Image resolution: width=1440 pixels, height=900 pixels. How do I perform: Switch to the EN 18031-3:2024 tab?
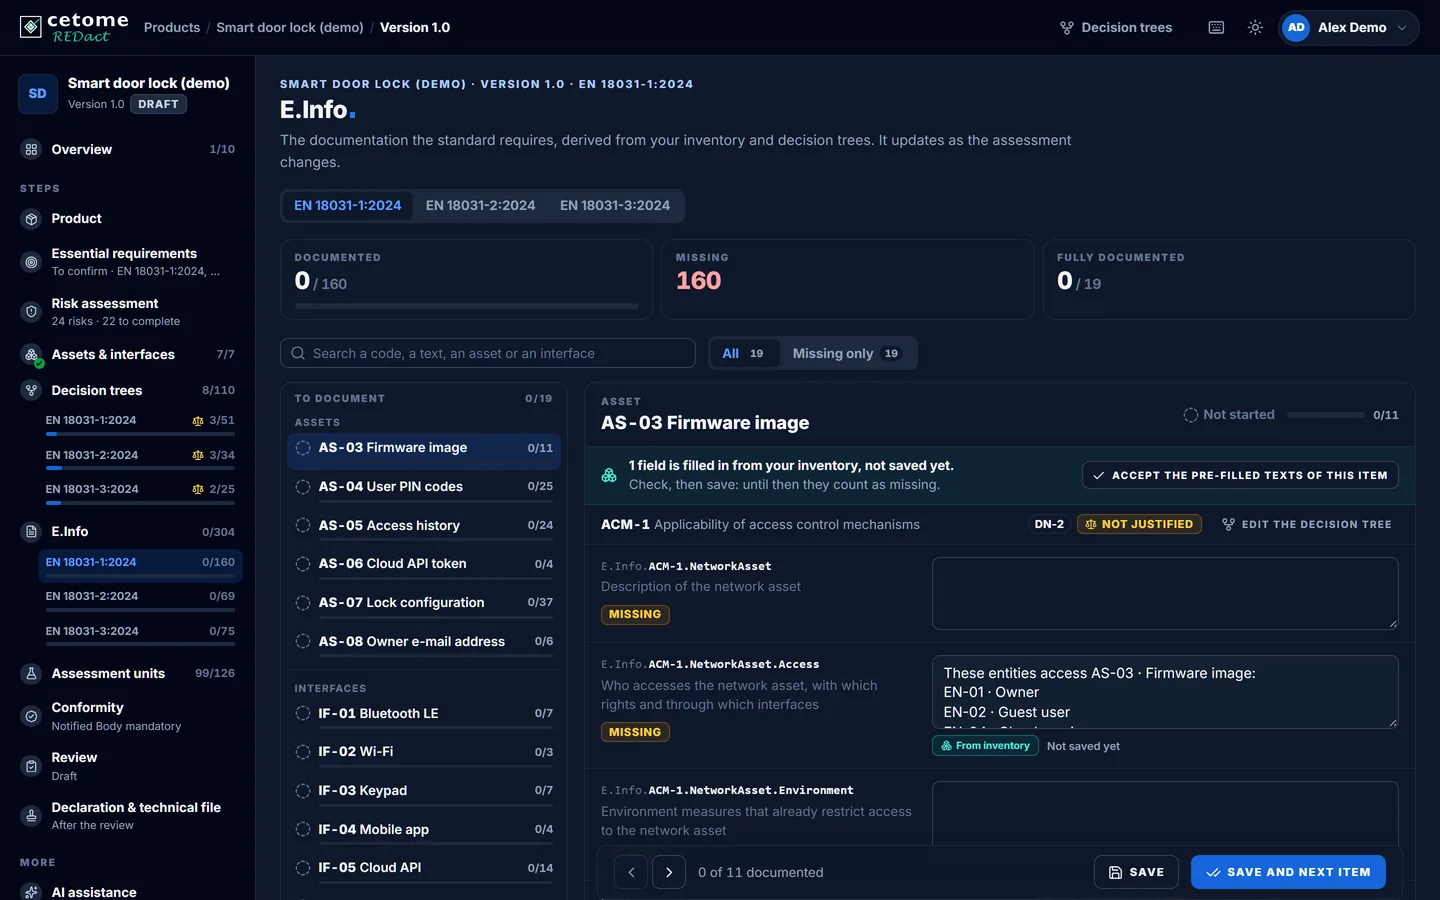point(615,206)
